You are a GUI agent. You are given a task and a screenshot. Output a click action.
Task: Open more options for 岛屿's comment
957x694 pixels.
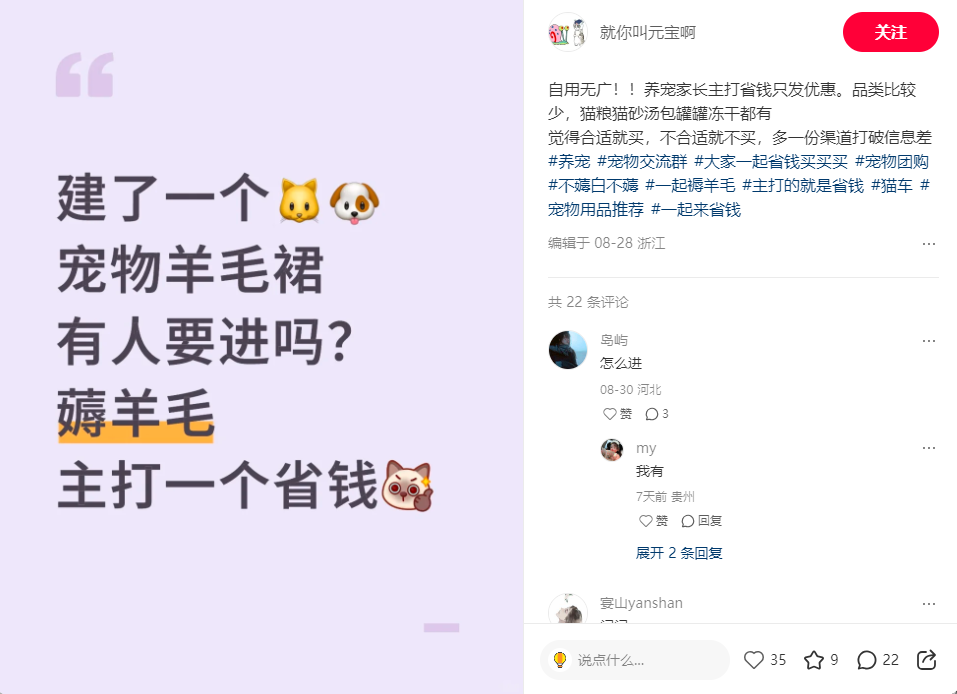[x=929, y=341]
